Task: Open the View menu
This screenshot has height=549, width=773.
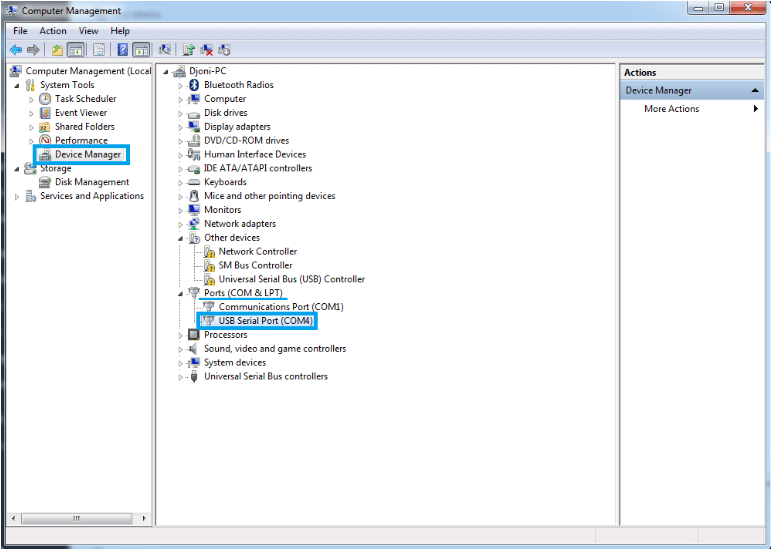Action: coord(88,31)
